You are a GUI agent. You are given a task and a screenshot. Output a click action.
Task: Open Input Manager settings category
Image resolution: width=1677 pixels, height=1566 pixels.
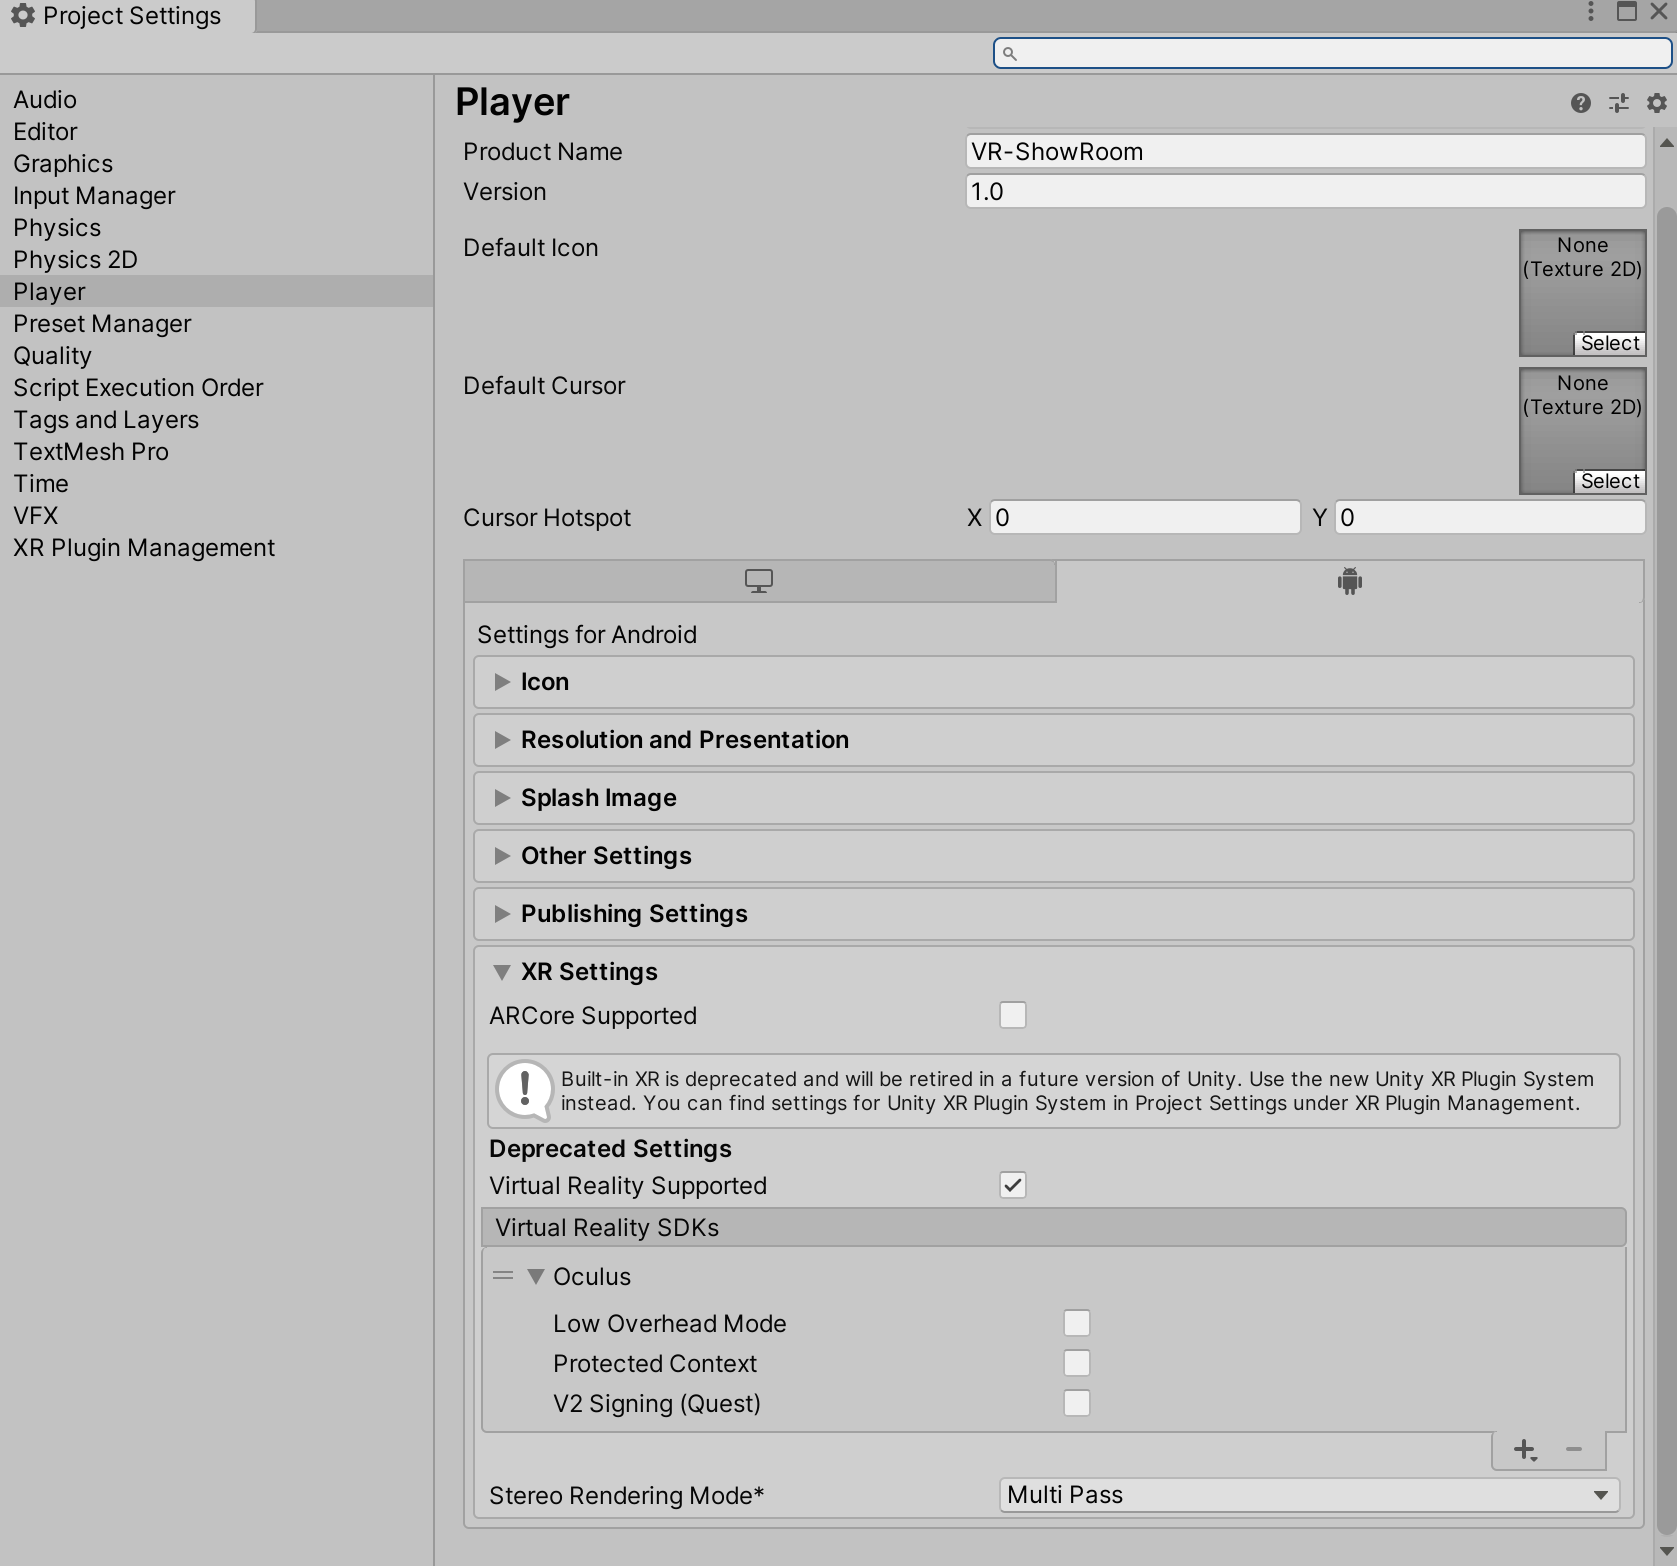(216, 196)
